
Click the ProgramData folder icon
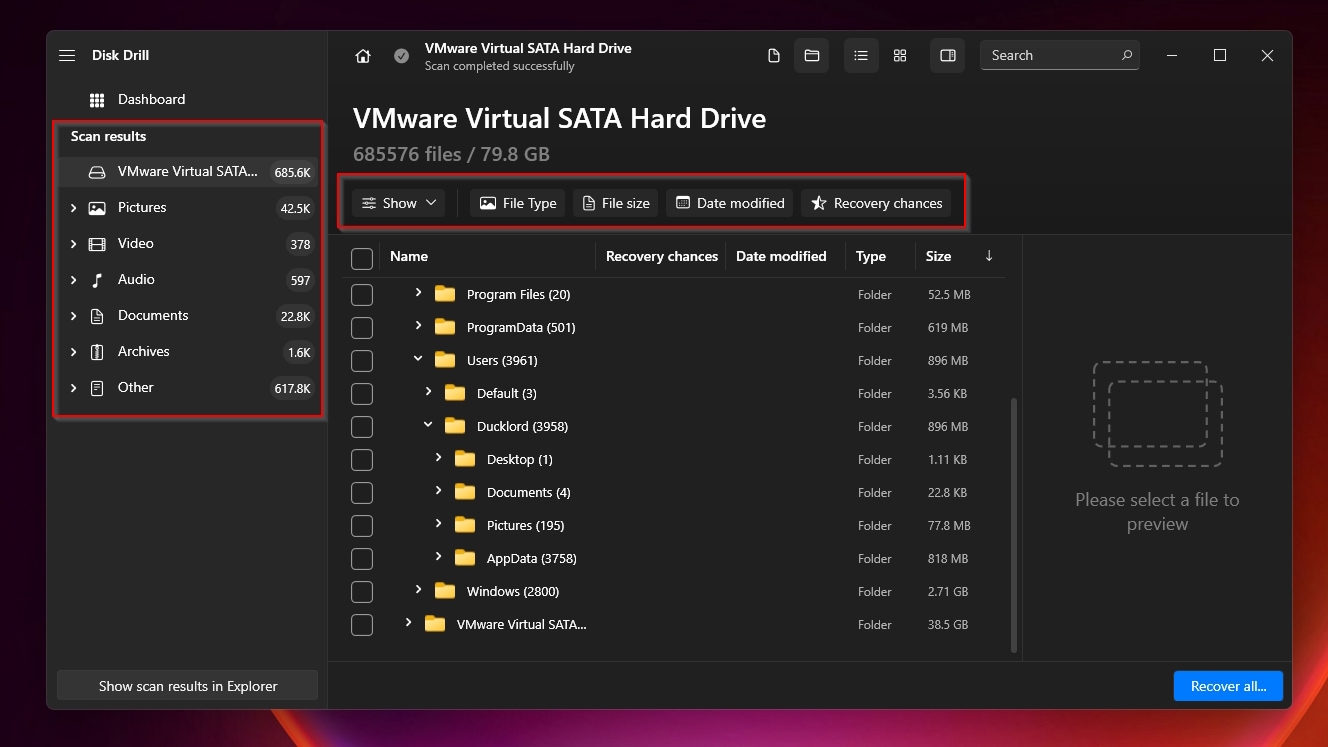(445, 327)
